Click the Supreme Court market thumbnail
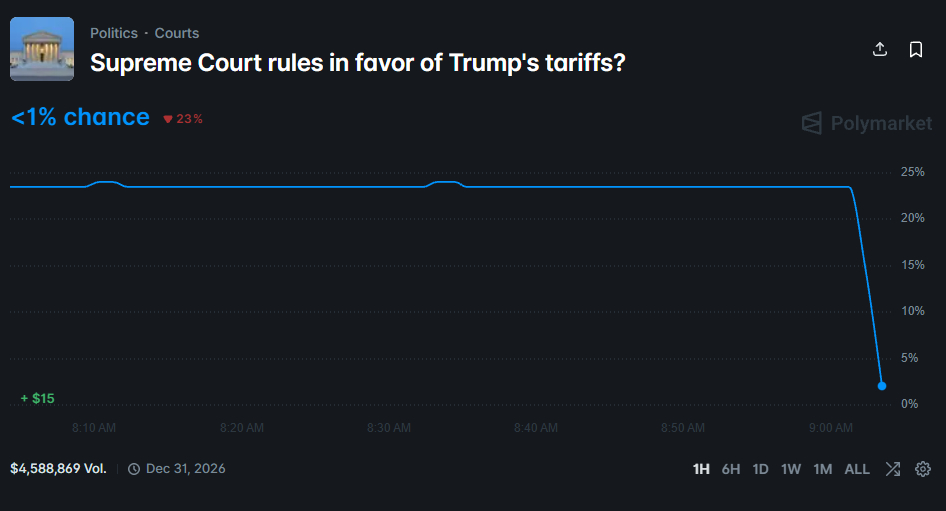 (x=42, y=49)
